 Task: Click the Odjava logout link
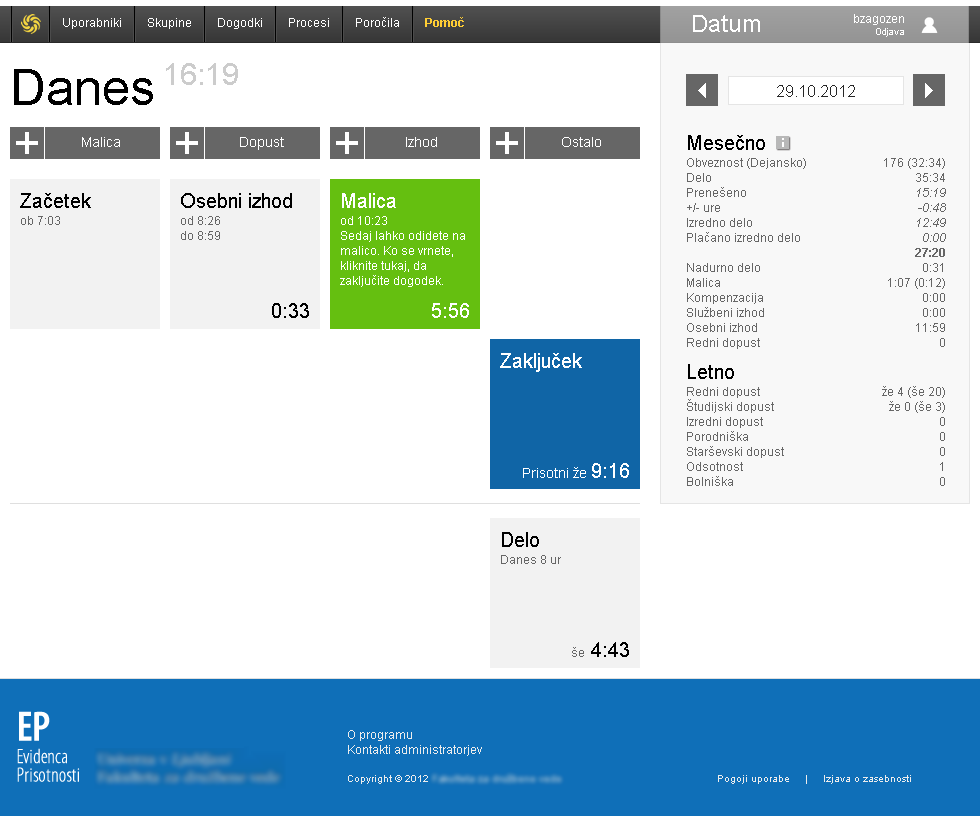889,32
